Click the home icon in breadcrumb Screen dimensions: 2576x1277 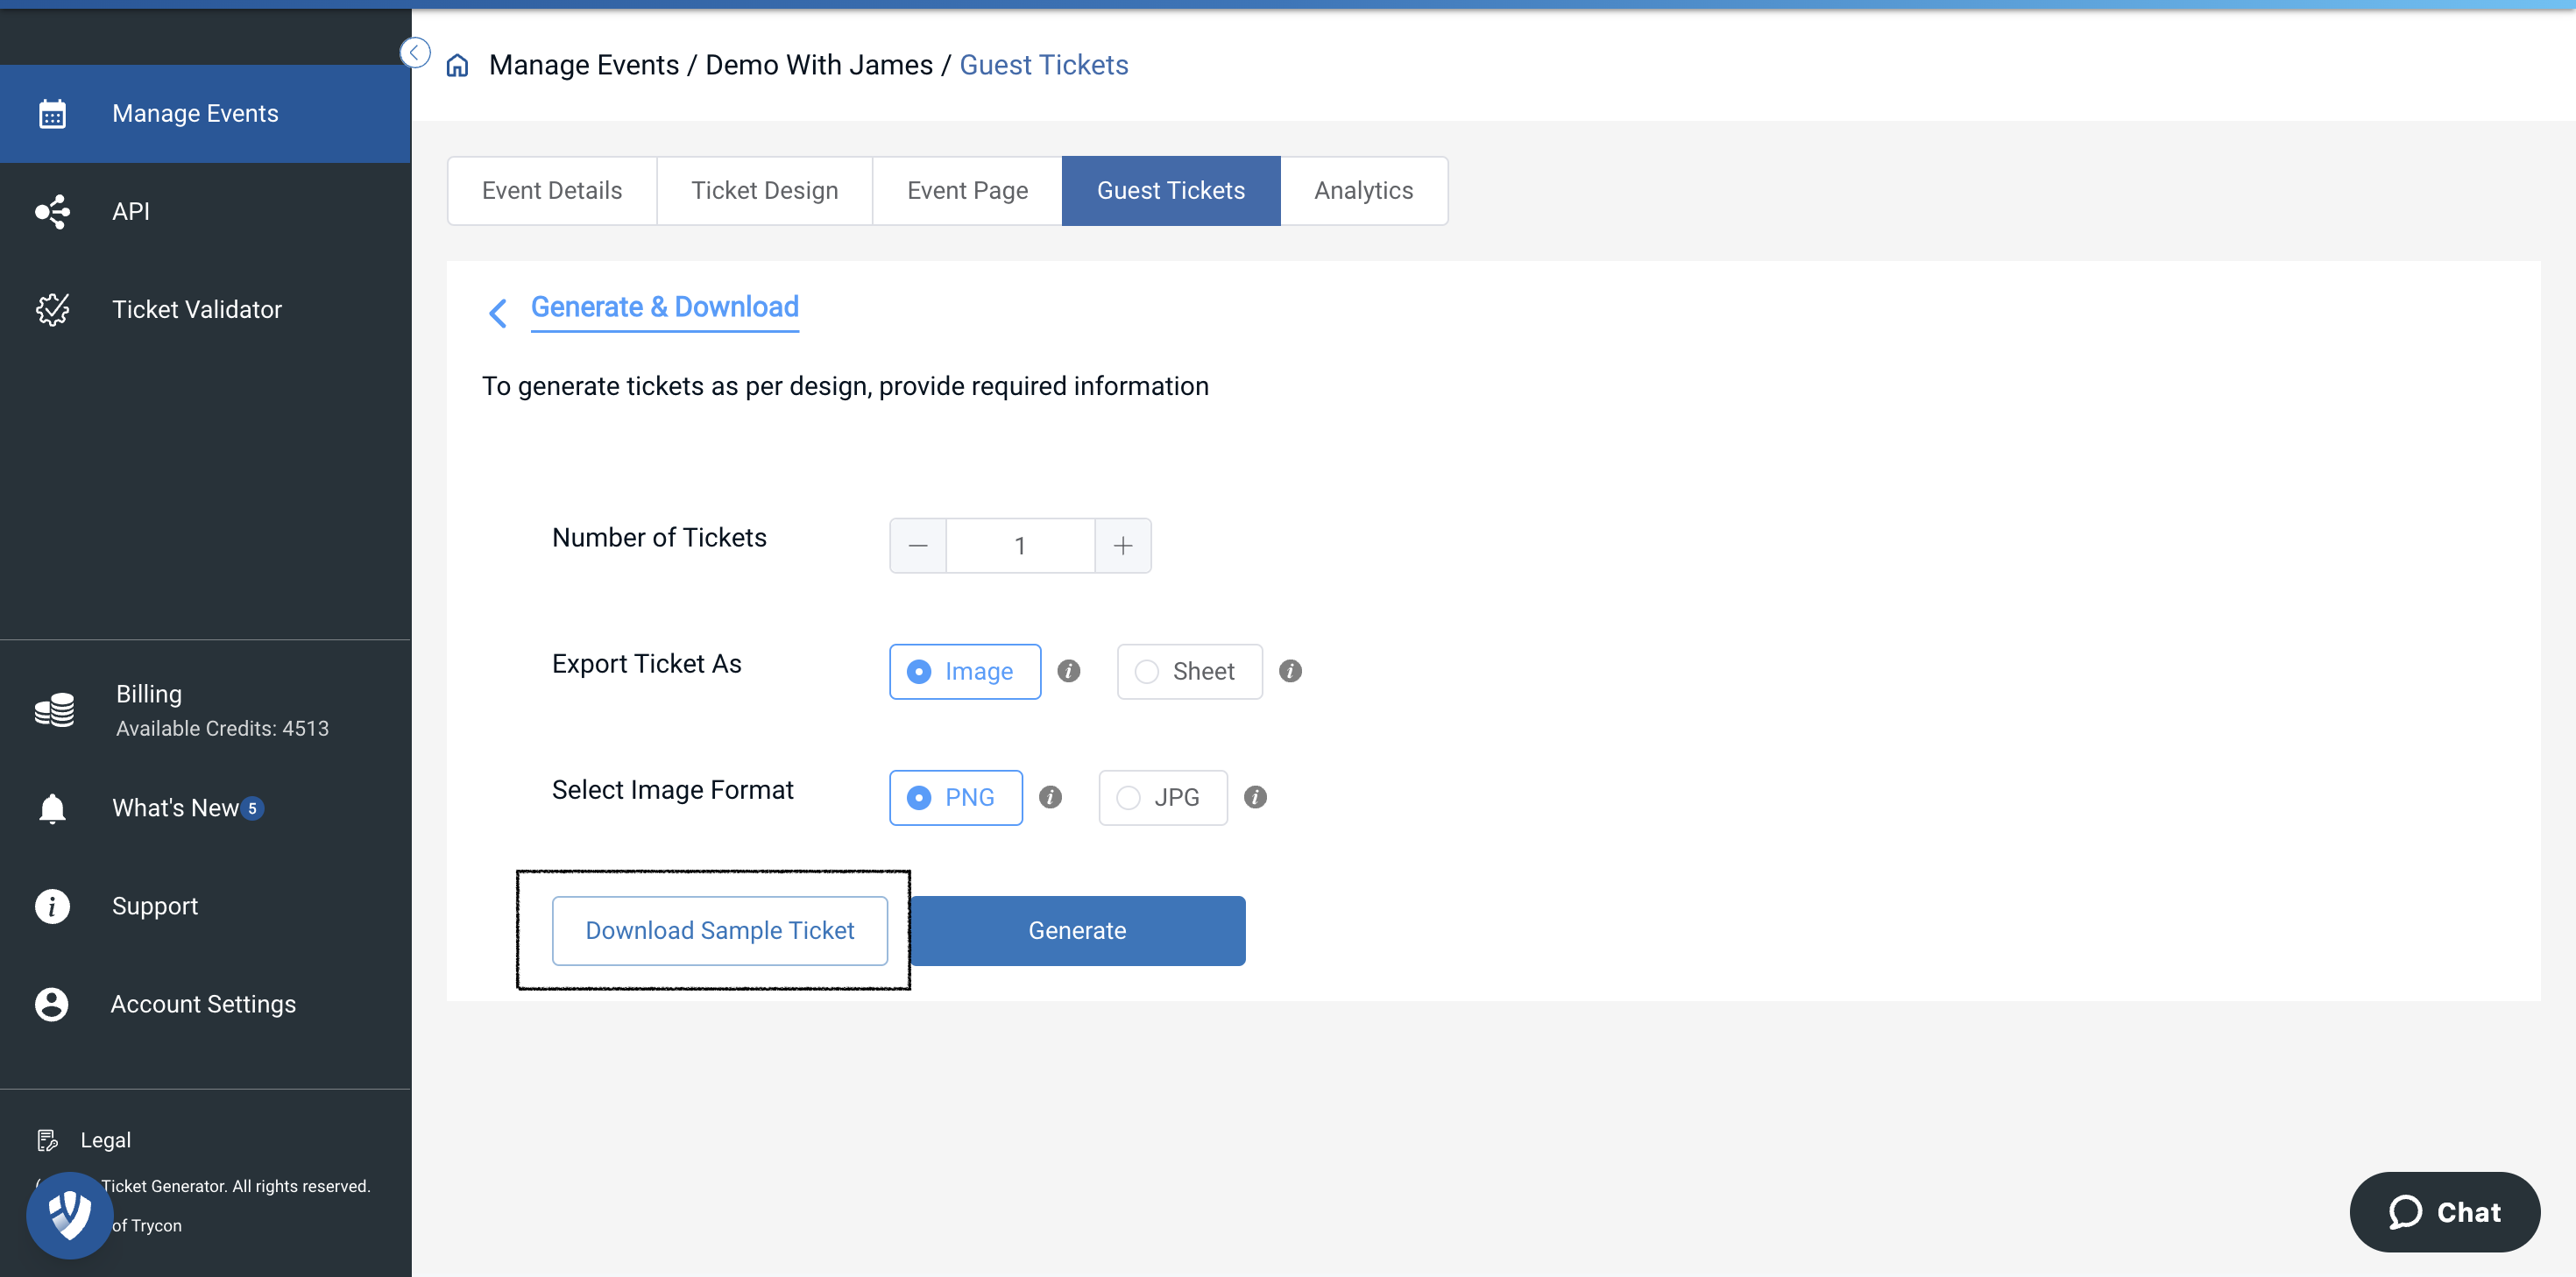pyautogui.click(x=457, y=66)
